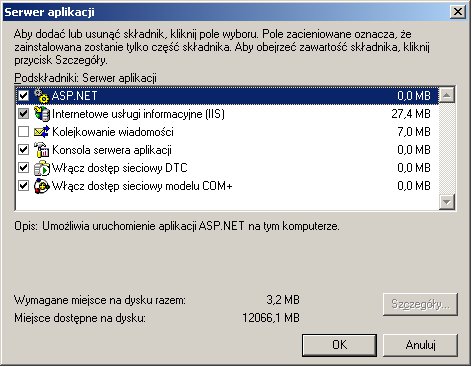Click the Internetowe usługi informacyjne (IIS) icon
The image size is (472, 367).
pyautogui.click(x=42, y=114)
